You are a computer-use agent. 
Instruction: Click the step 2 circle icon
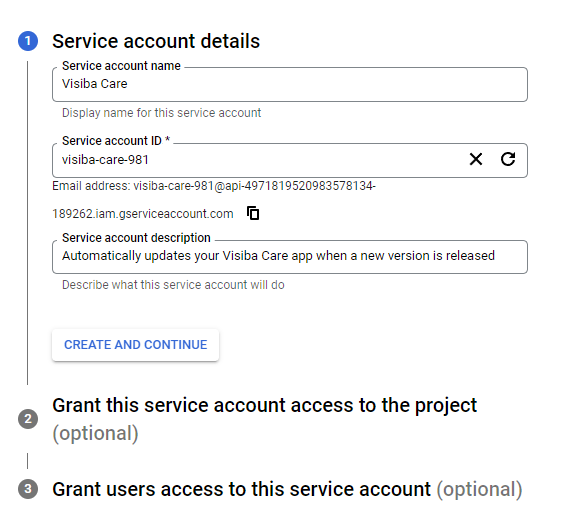28,419
